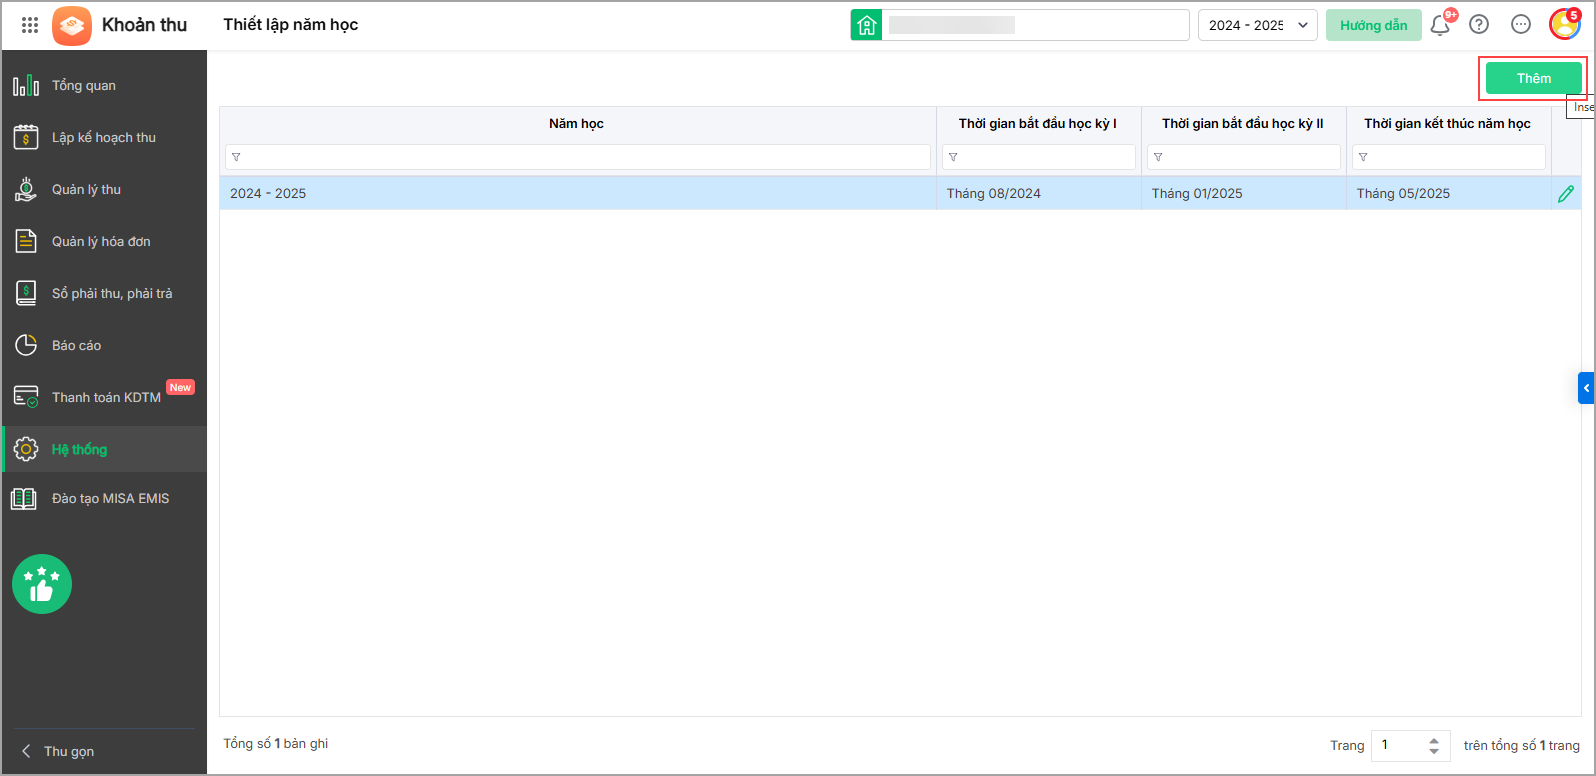1596x776 pixels.
Task: Click the Tháng 01/2025 cell
Action: [1243, 194]
